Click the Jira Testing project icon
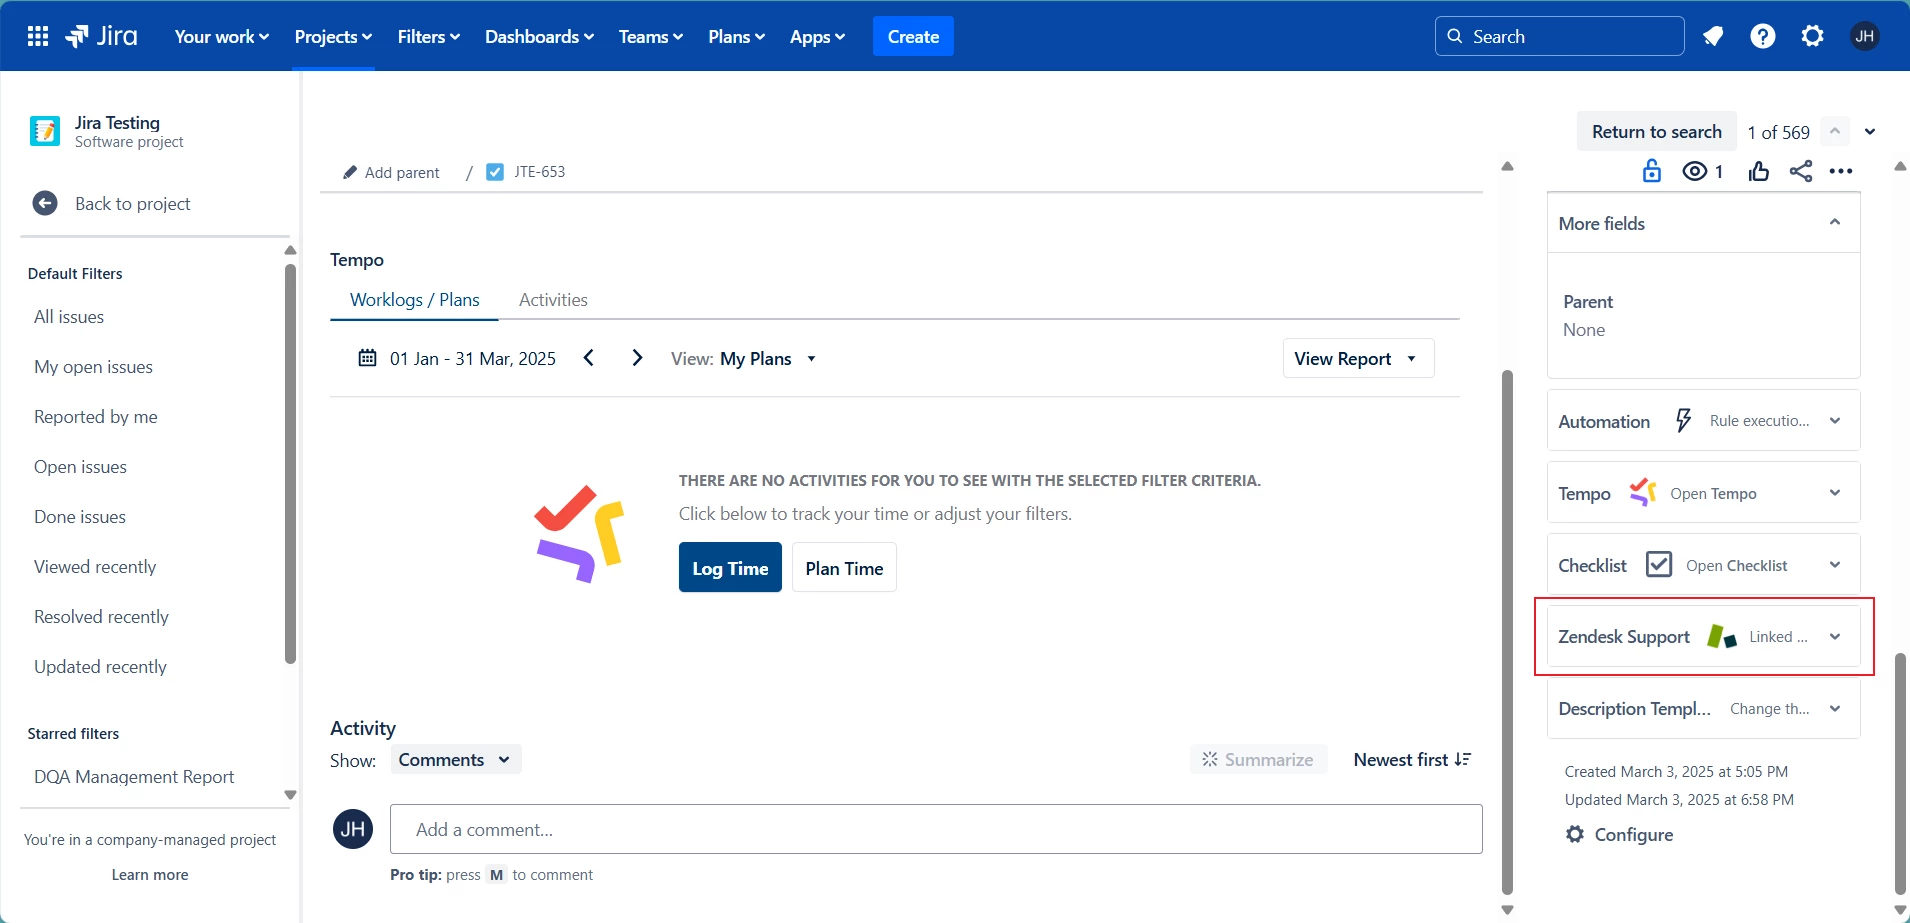The height and width of the screenshot is (923, 1910). (45, 131)
